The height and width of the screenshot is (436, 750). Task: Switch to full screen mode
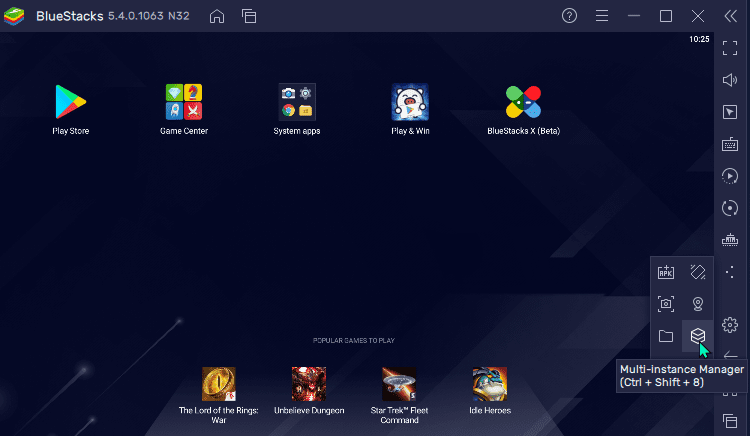coord(730,48)
